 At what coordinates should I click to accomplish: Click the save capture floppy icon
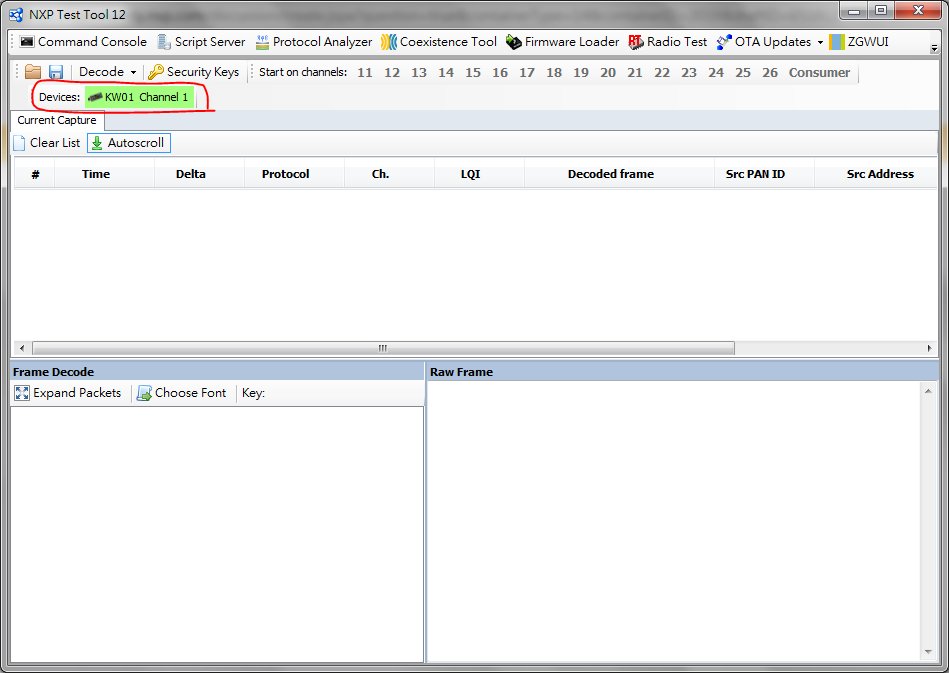click(x=56, y=72)
